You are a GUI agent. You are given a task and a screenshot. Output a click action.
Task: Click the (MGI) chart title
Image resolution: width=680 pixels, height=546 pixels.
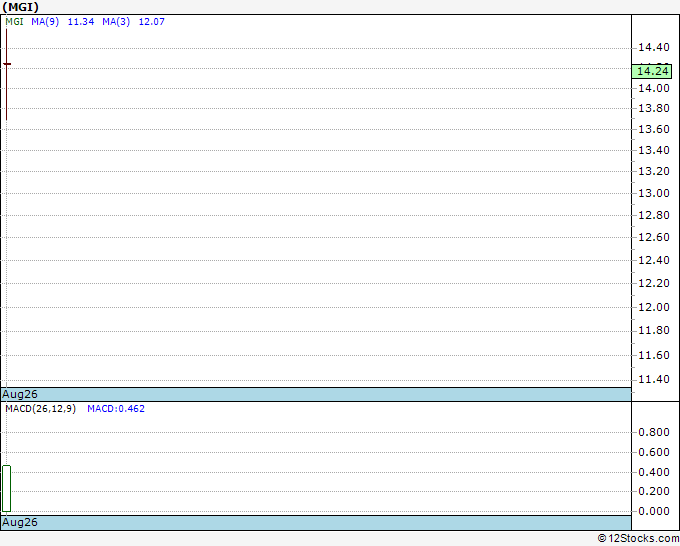(20, 7)
